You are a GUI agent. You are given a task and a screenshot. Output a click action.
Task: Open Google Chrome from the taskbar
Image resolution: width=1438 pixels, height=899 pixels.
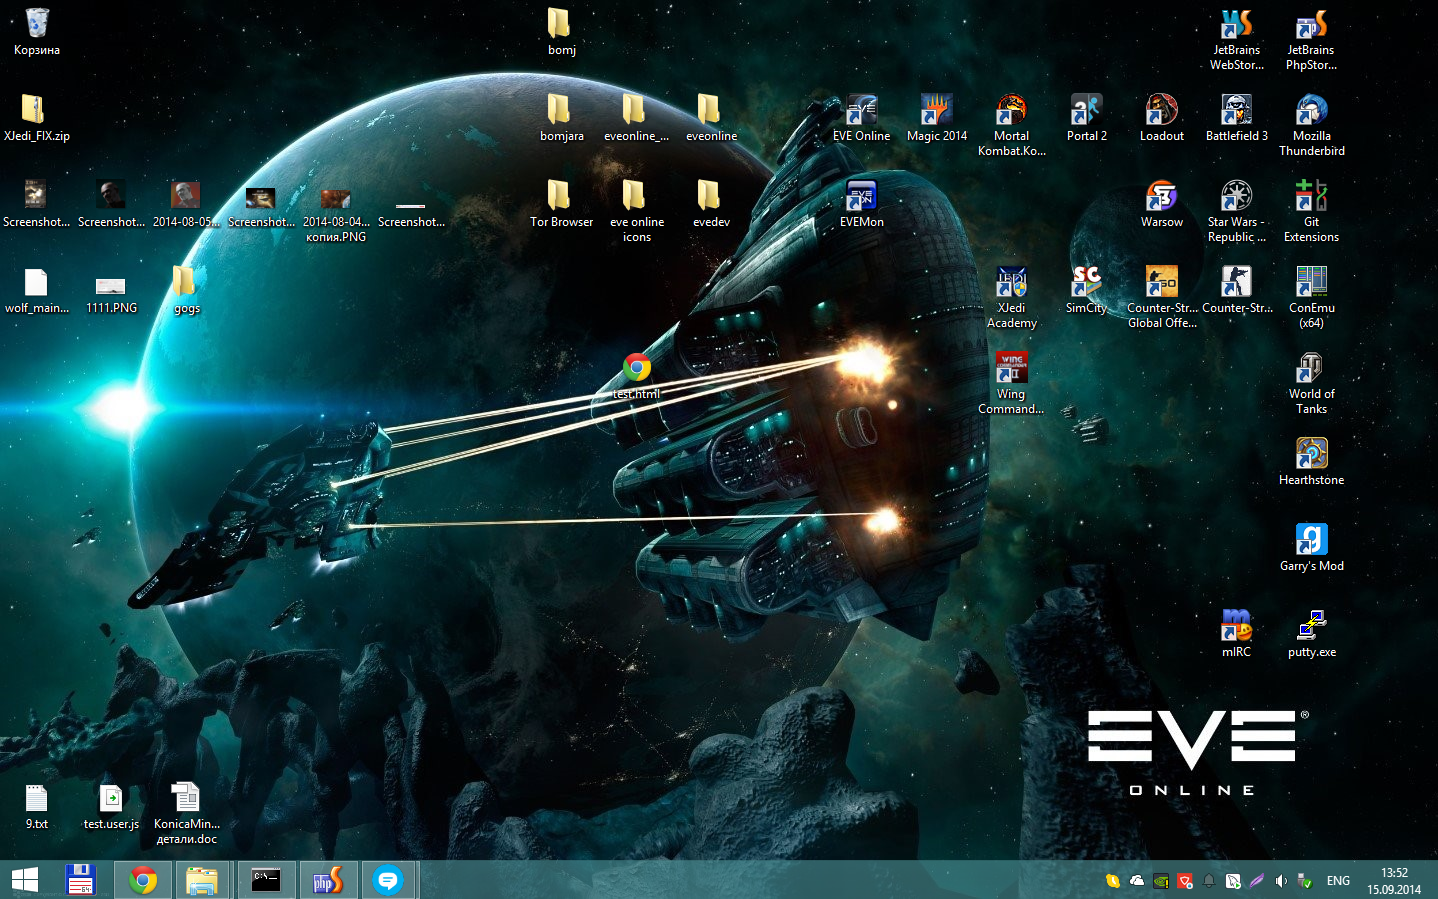pyautogui.click(x=143, y=880)
